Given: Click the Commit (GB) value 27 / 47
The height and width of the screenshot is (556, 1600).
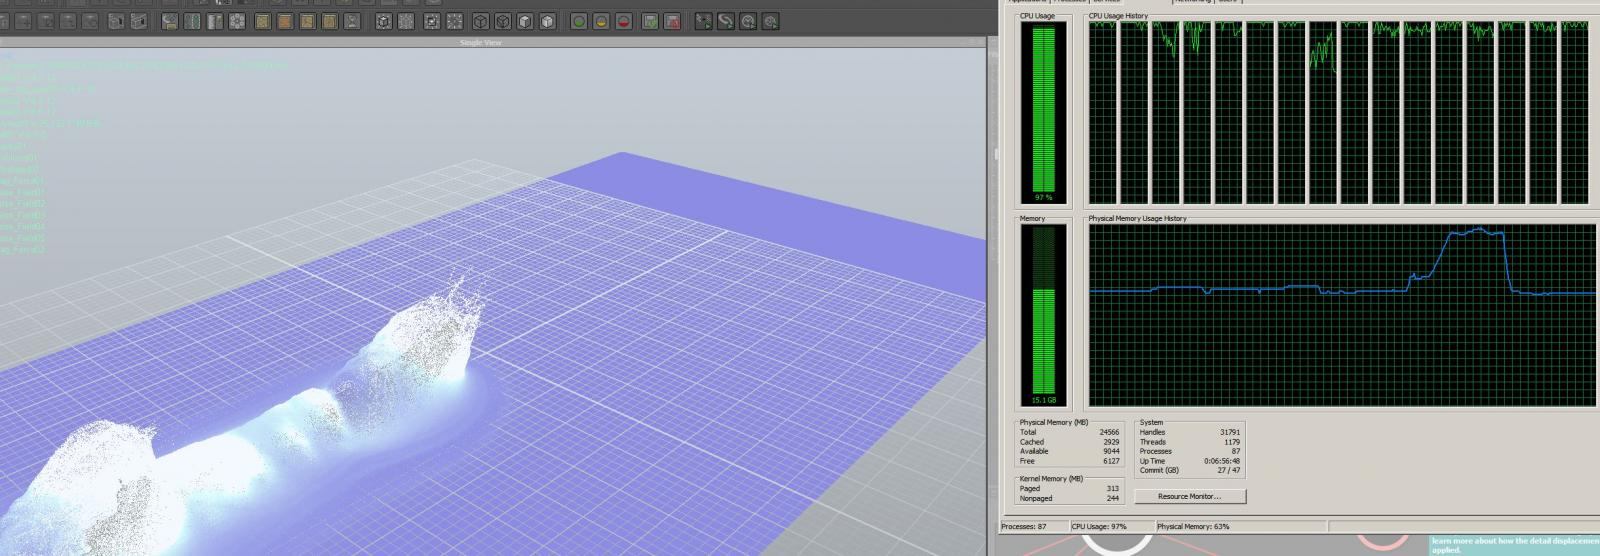Looking at the screenshot, I should [x=1229, y=470].
